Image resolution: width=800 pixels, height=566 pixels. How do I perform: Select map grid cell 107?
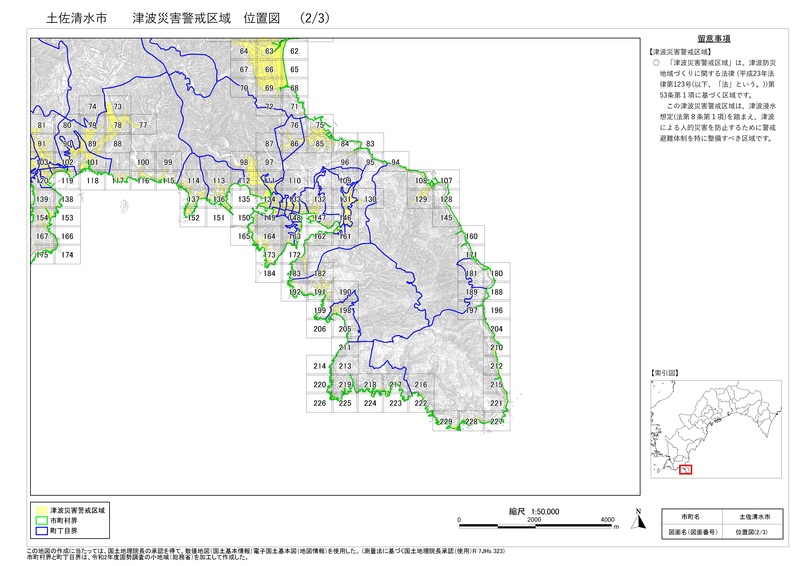coord(446,181)
